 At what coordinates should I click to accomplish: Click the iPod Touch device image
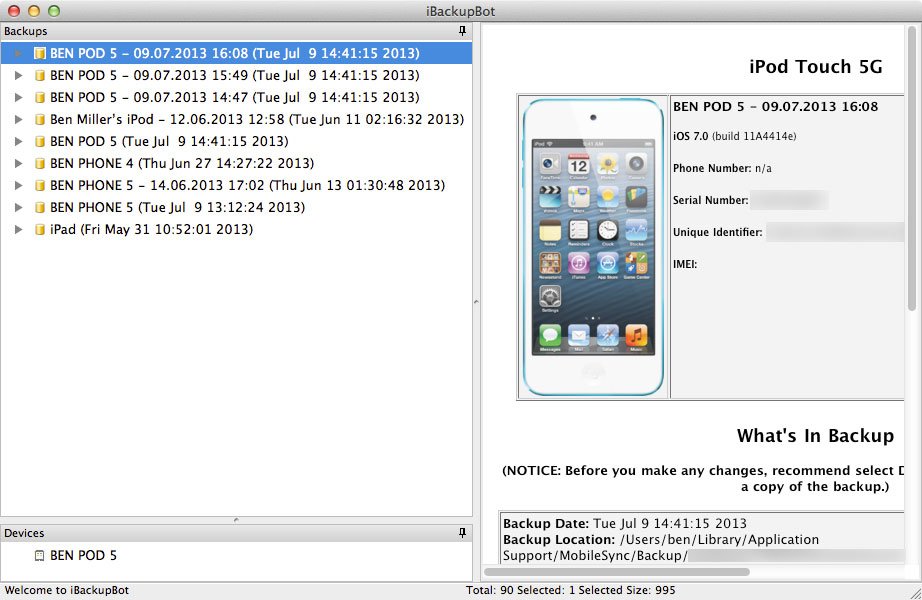[x=593, y=247]
